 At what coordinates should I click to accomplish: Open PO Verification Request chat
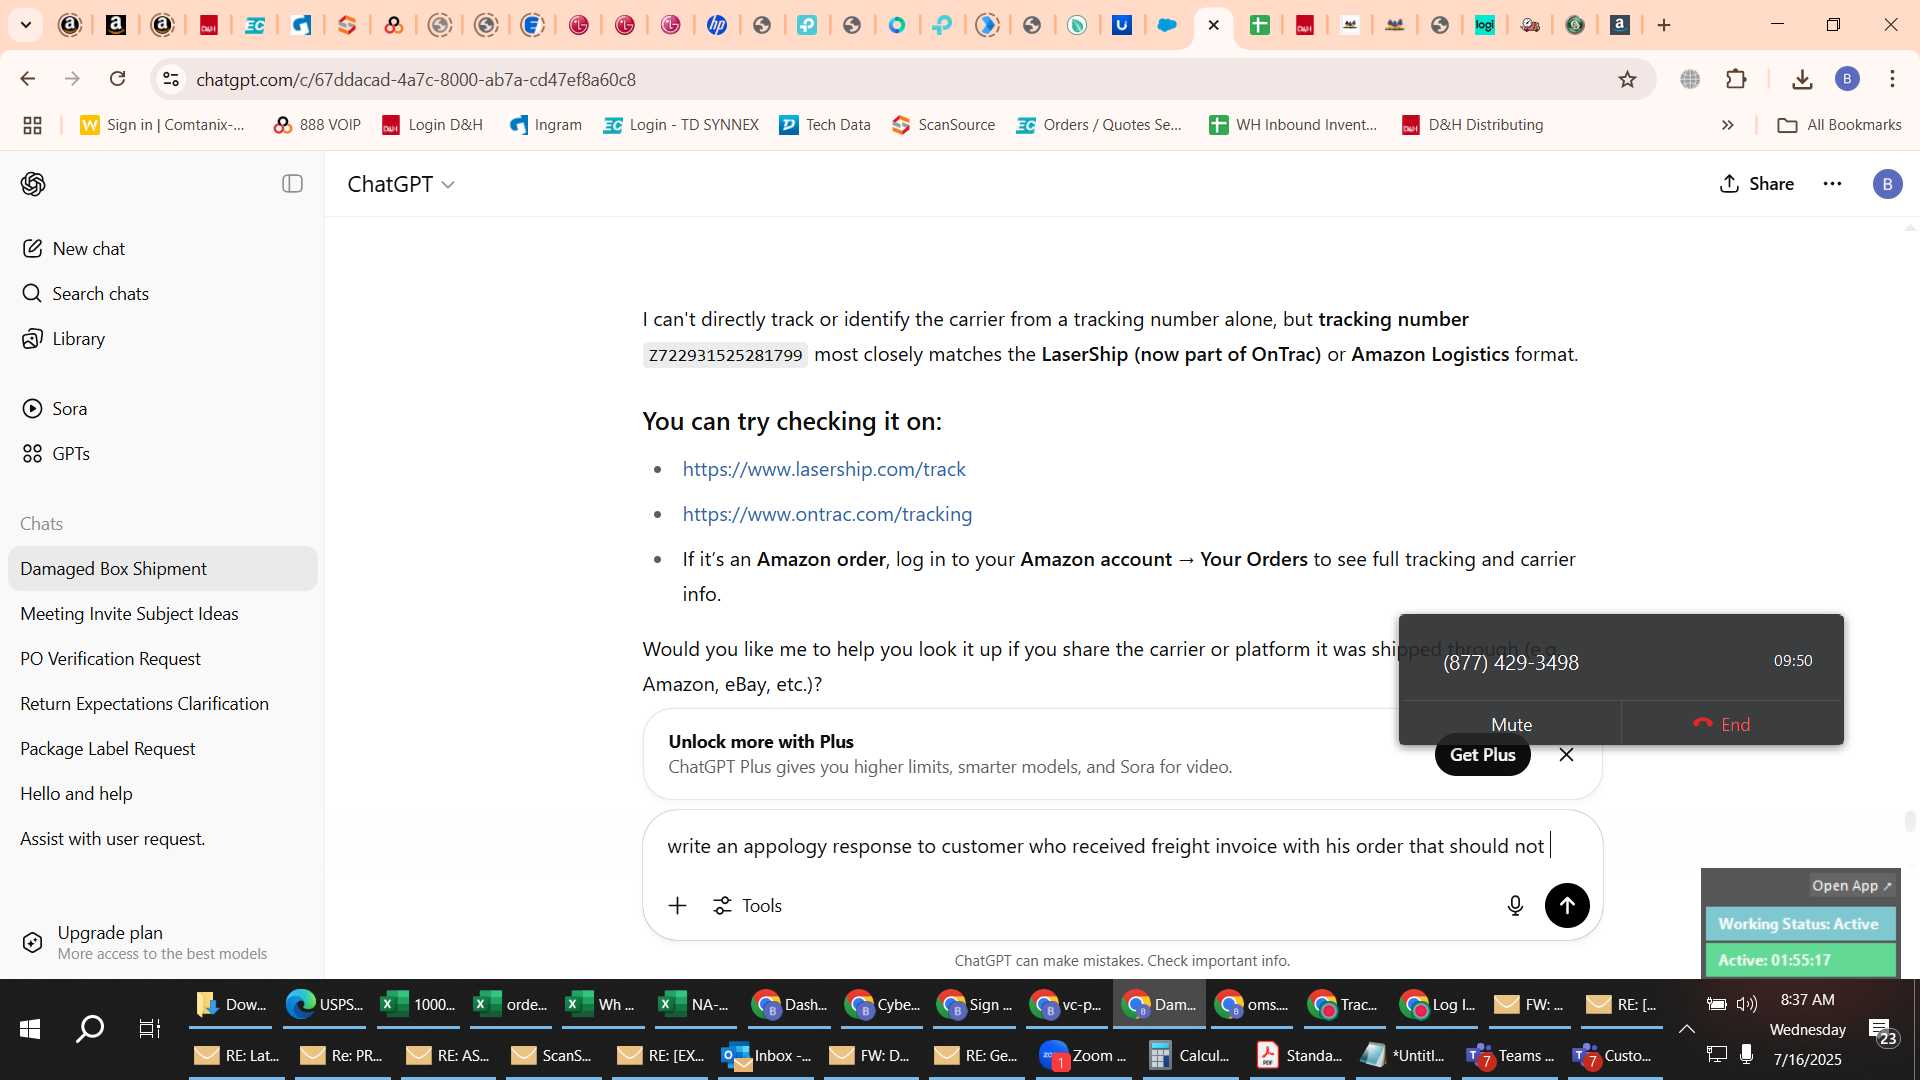[x=163, y=659]
